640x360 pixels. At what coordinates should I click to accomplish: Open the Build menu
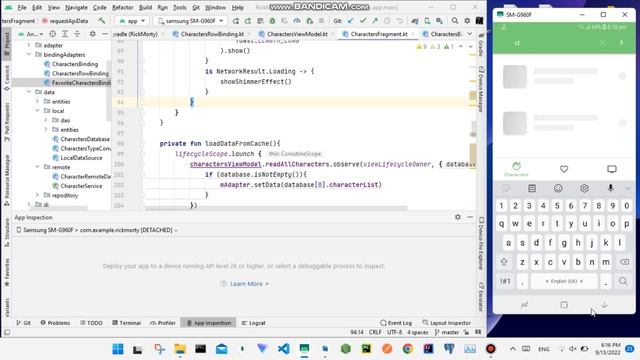[x=145, y=7]
